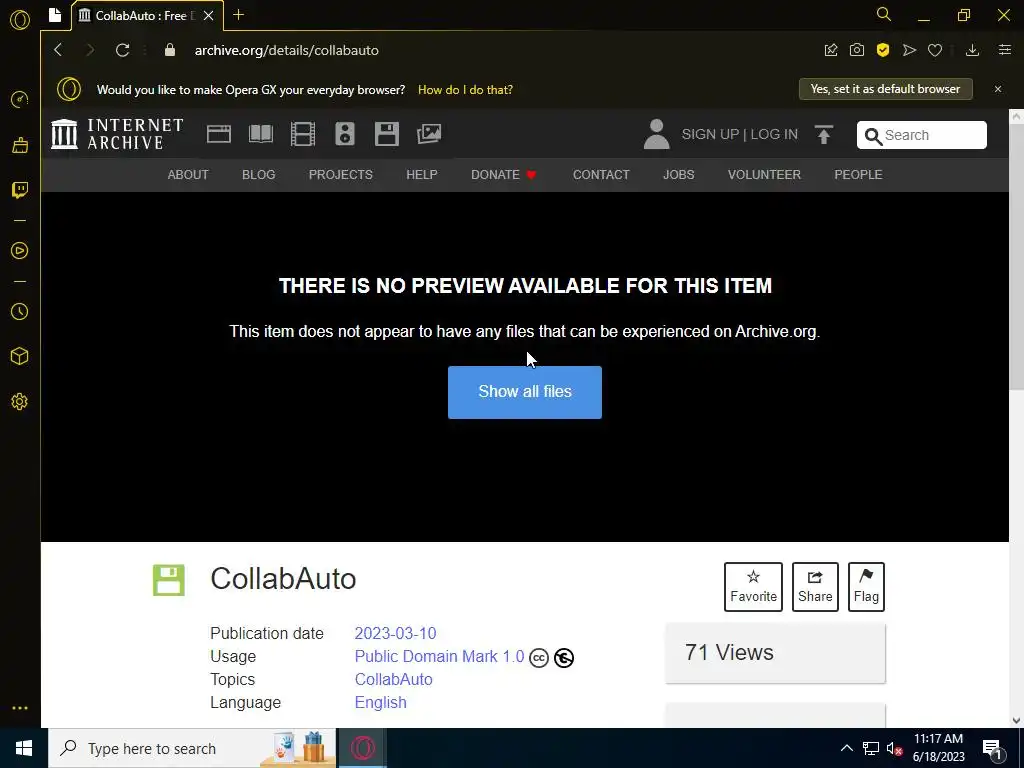Click the user avatar icon
This screenshot has height=768, width=1024.
tap(656, 134)
